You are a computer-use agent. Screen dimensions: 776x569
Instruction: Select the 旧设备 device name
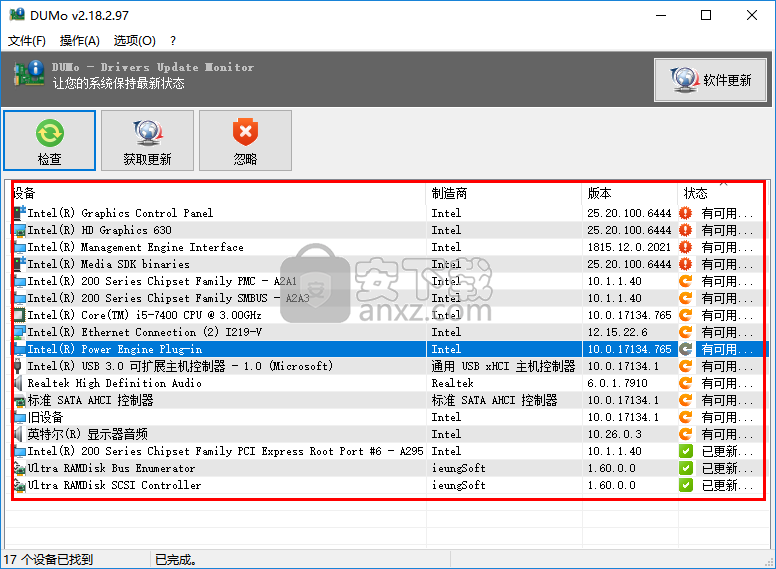[45, 417]
